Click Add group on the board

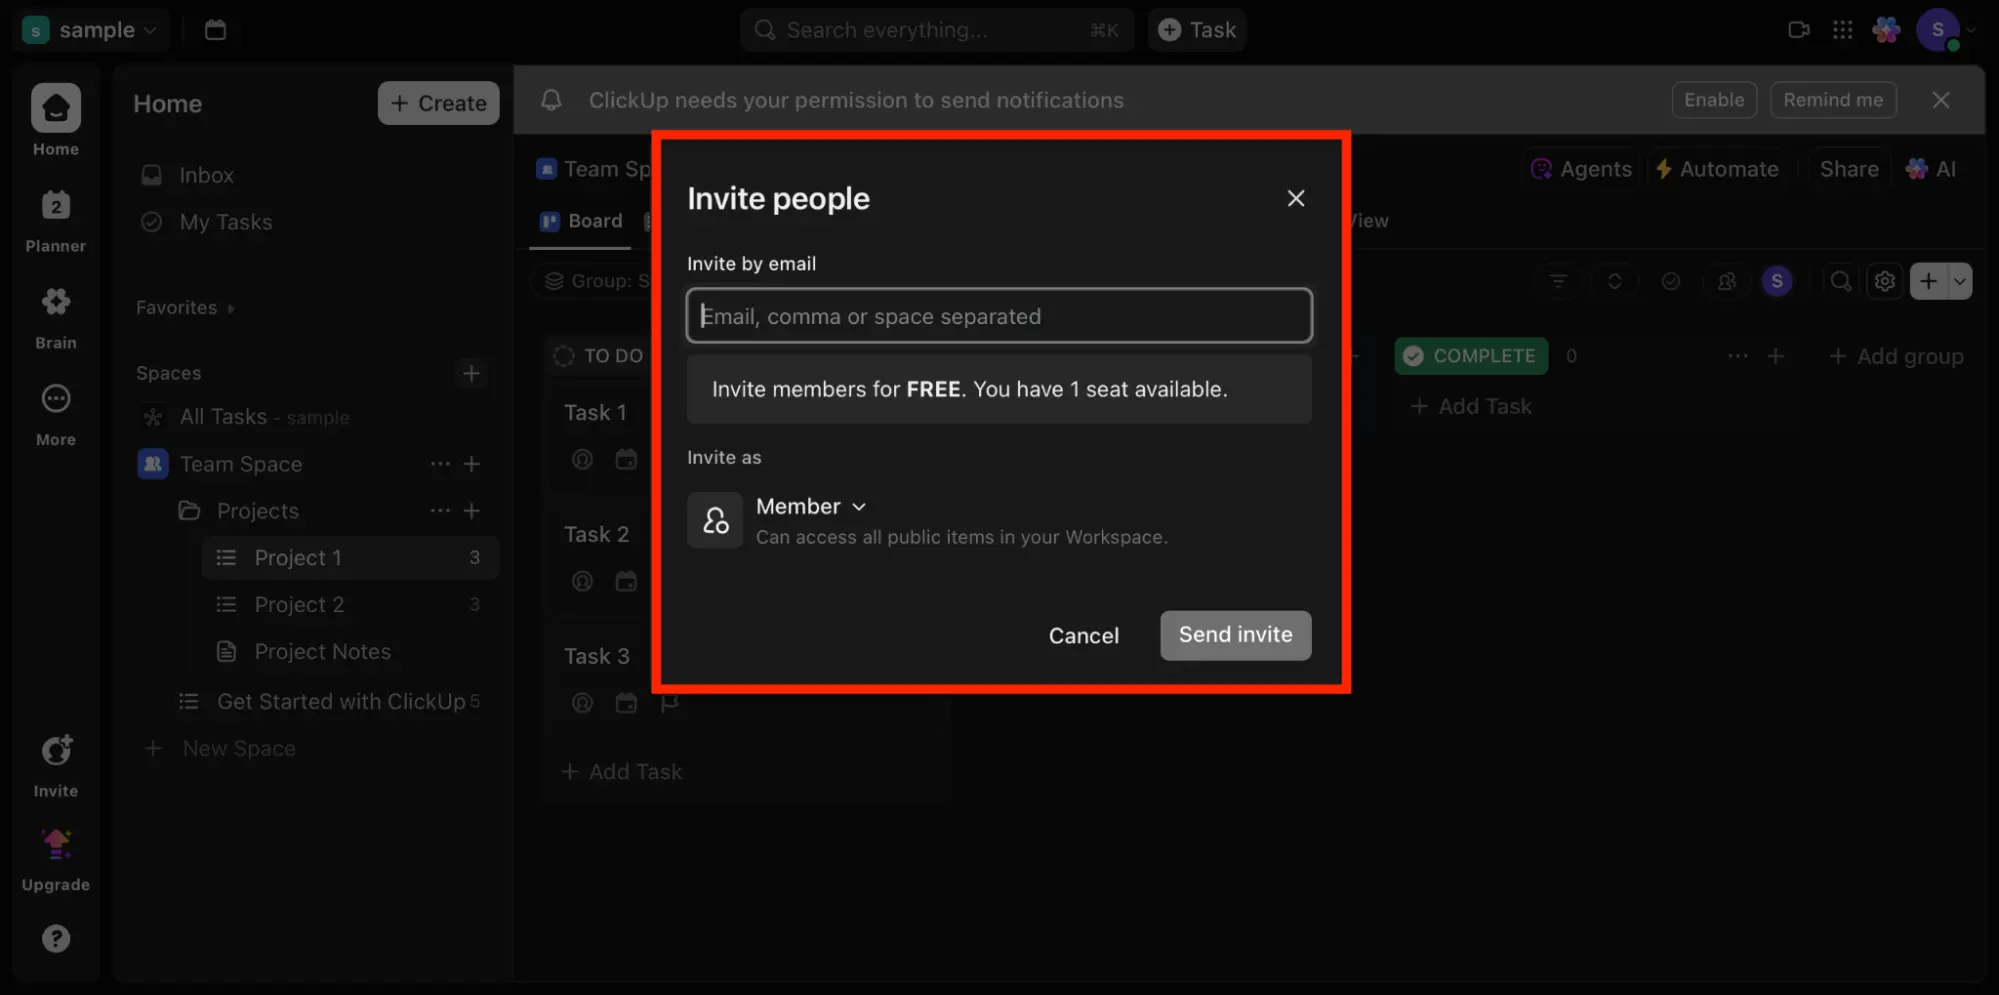1896,356
